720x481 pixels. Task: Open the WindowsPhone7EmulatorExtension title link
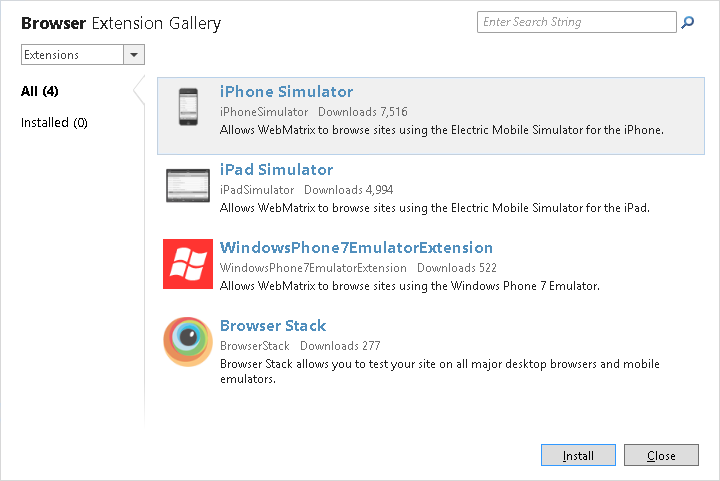point(356,248)
